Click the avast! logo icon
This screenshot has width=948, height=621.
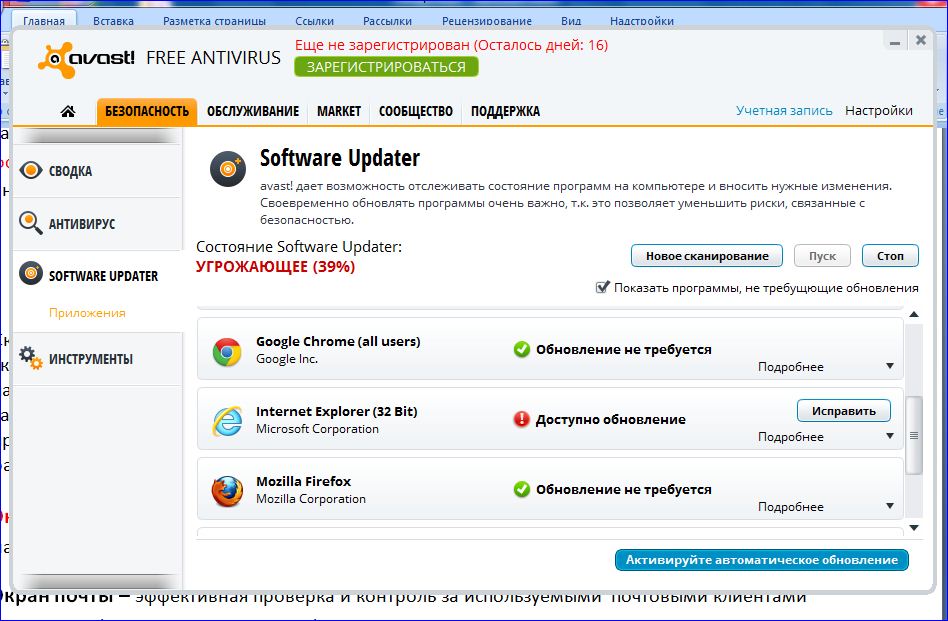click(x=56, y=59)
